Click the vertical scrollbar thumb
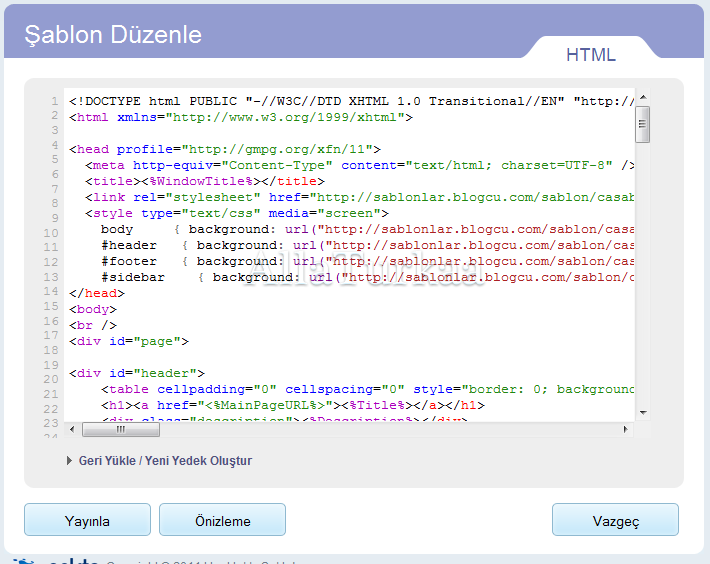Screen dimensions: 710x564 [642, 124]
